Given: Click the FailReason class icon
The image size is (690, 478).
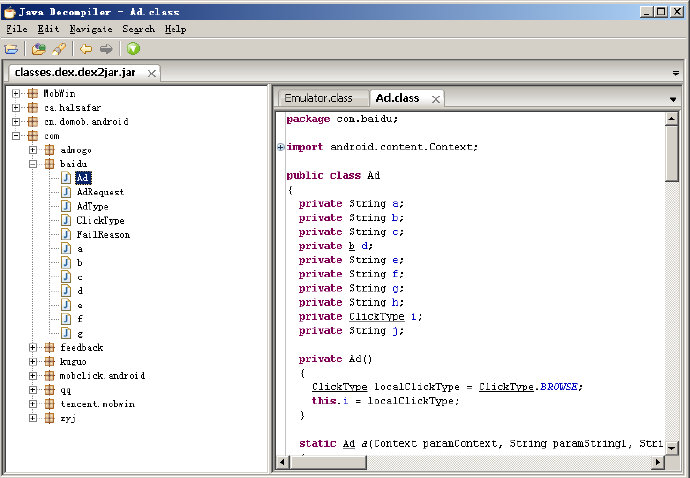Looking at the screenshot, I should tap(66, 234).
